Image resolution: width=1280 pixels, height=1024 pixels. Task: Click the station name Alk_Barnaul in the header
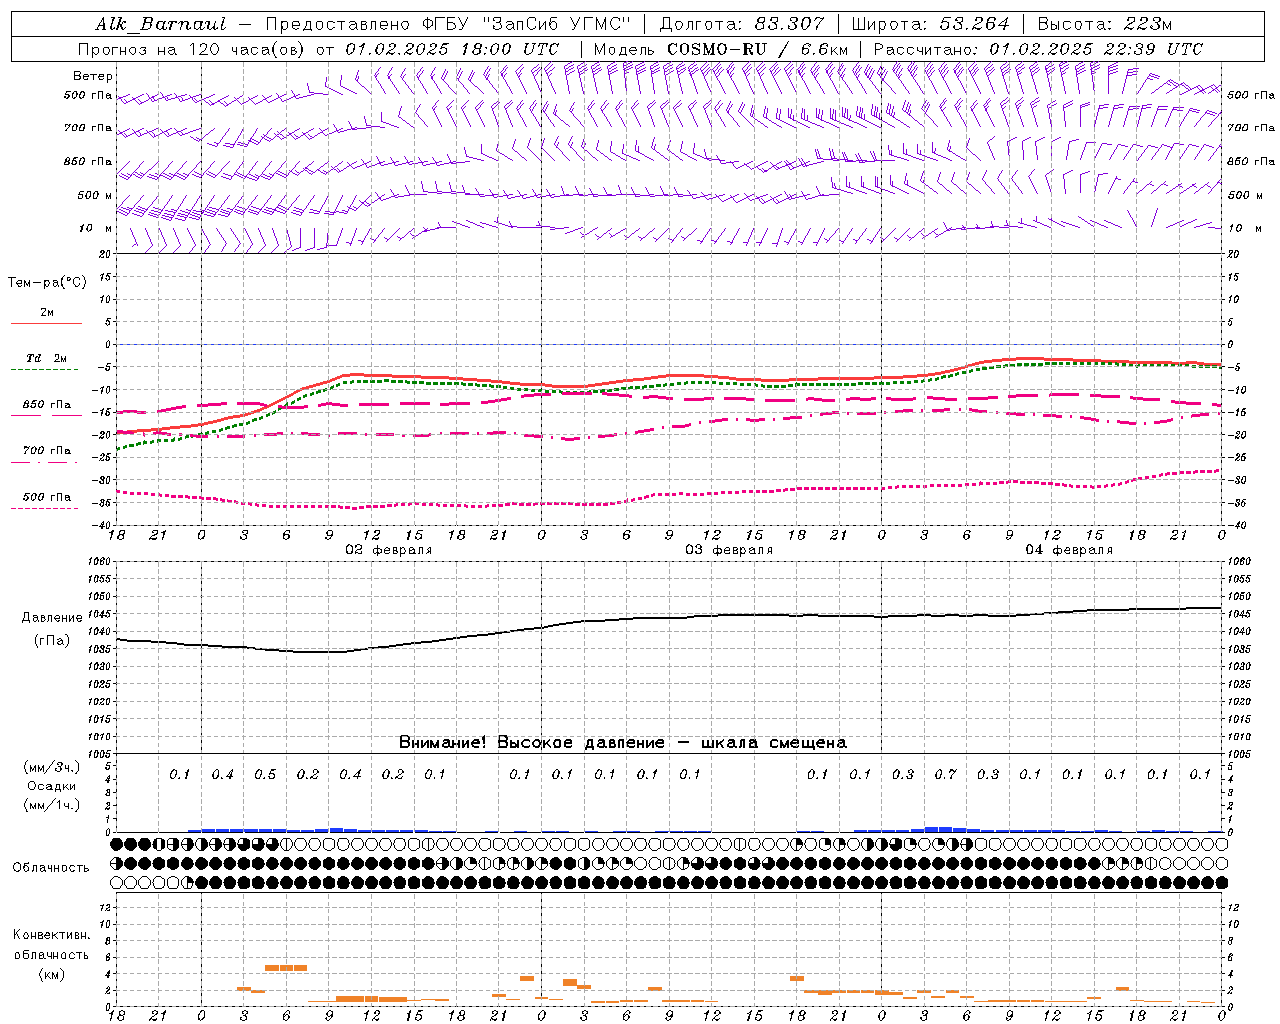tap(161, 24)
